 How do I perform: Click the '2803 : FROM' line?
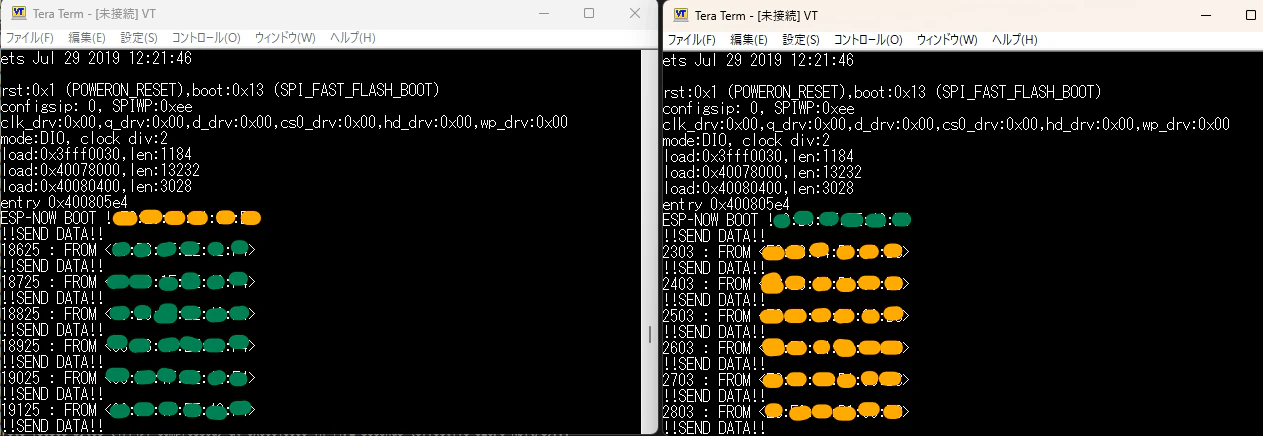point(786,412)
